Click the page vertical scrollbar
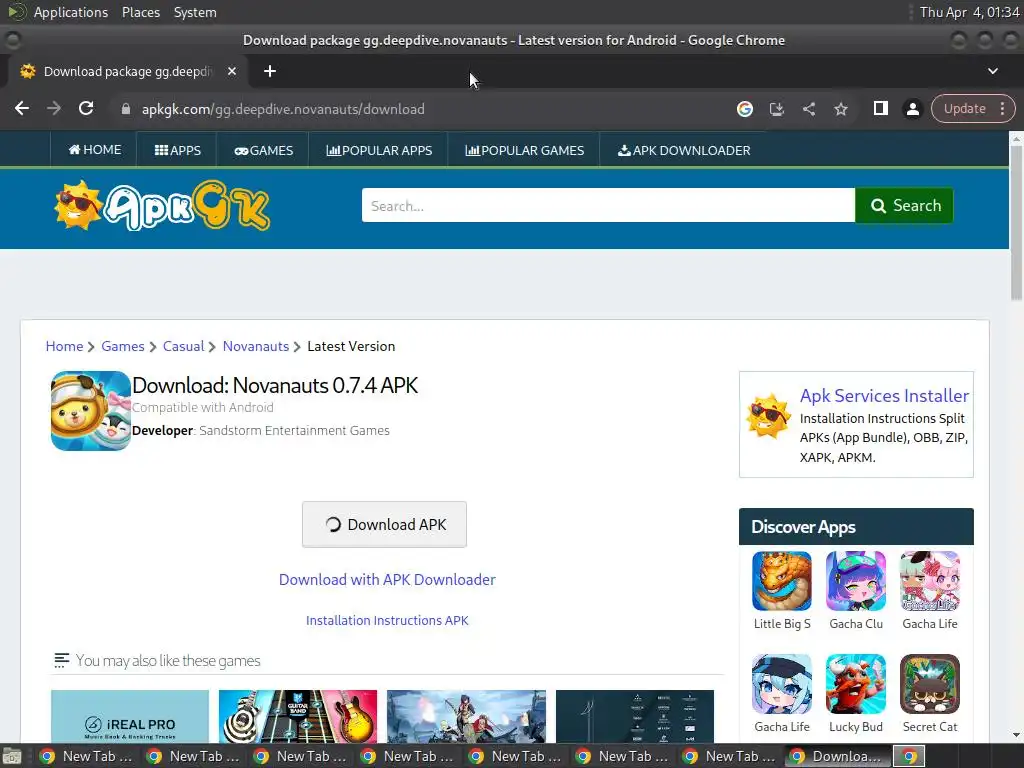 pyautogui.click(x=1016, y=222)
